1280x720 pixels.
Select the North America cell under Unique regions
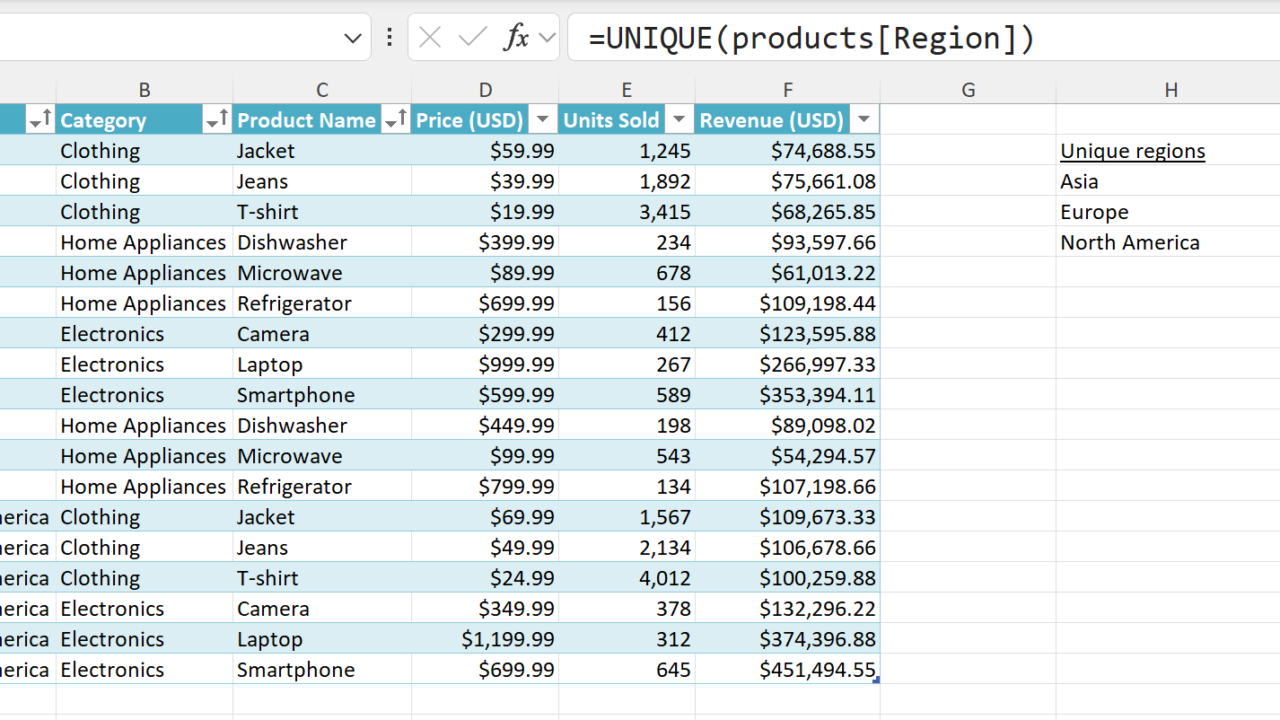tap(1130, 243)
